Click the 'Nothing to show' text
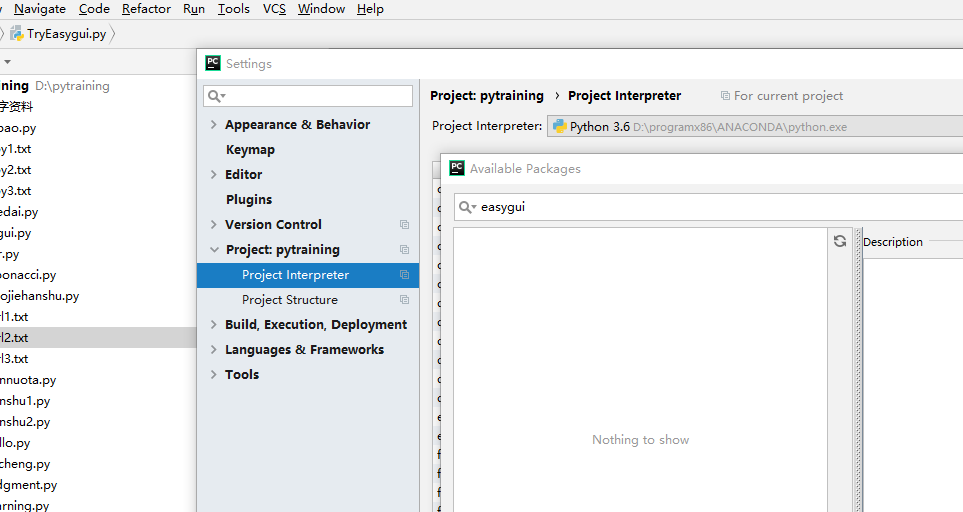The height and width of the screenshot is (512, 963). (641, 440)
